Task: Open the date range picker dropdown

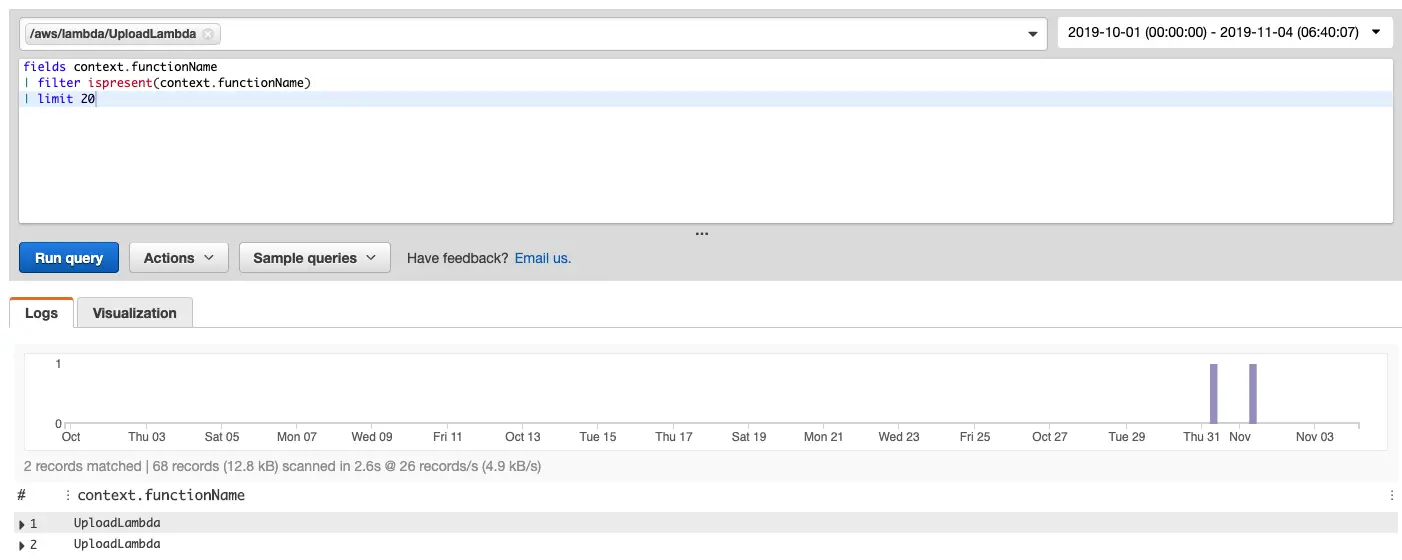Action: (x=1225, y=33)
